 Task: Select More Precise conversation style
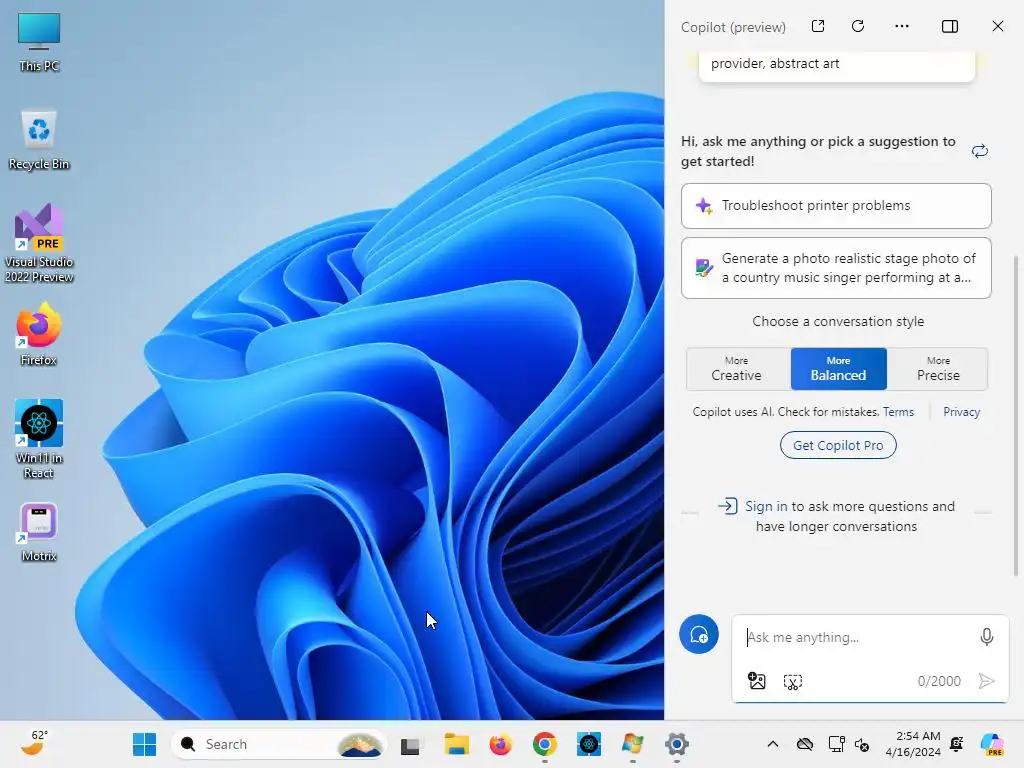(938, 369)
